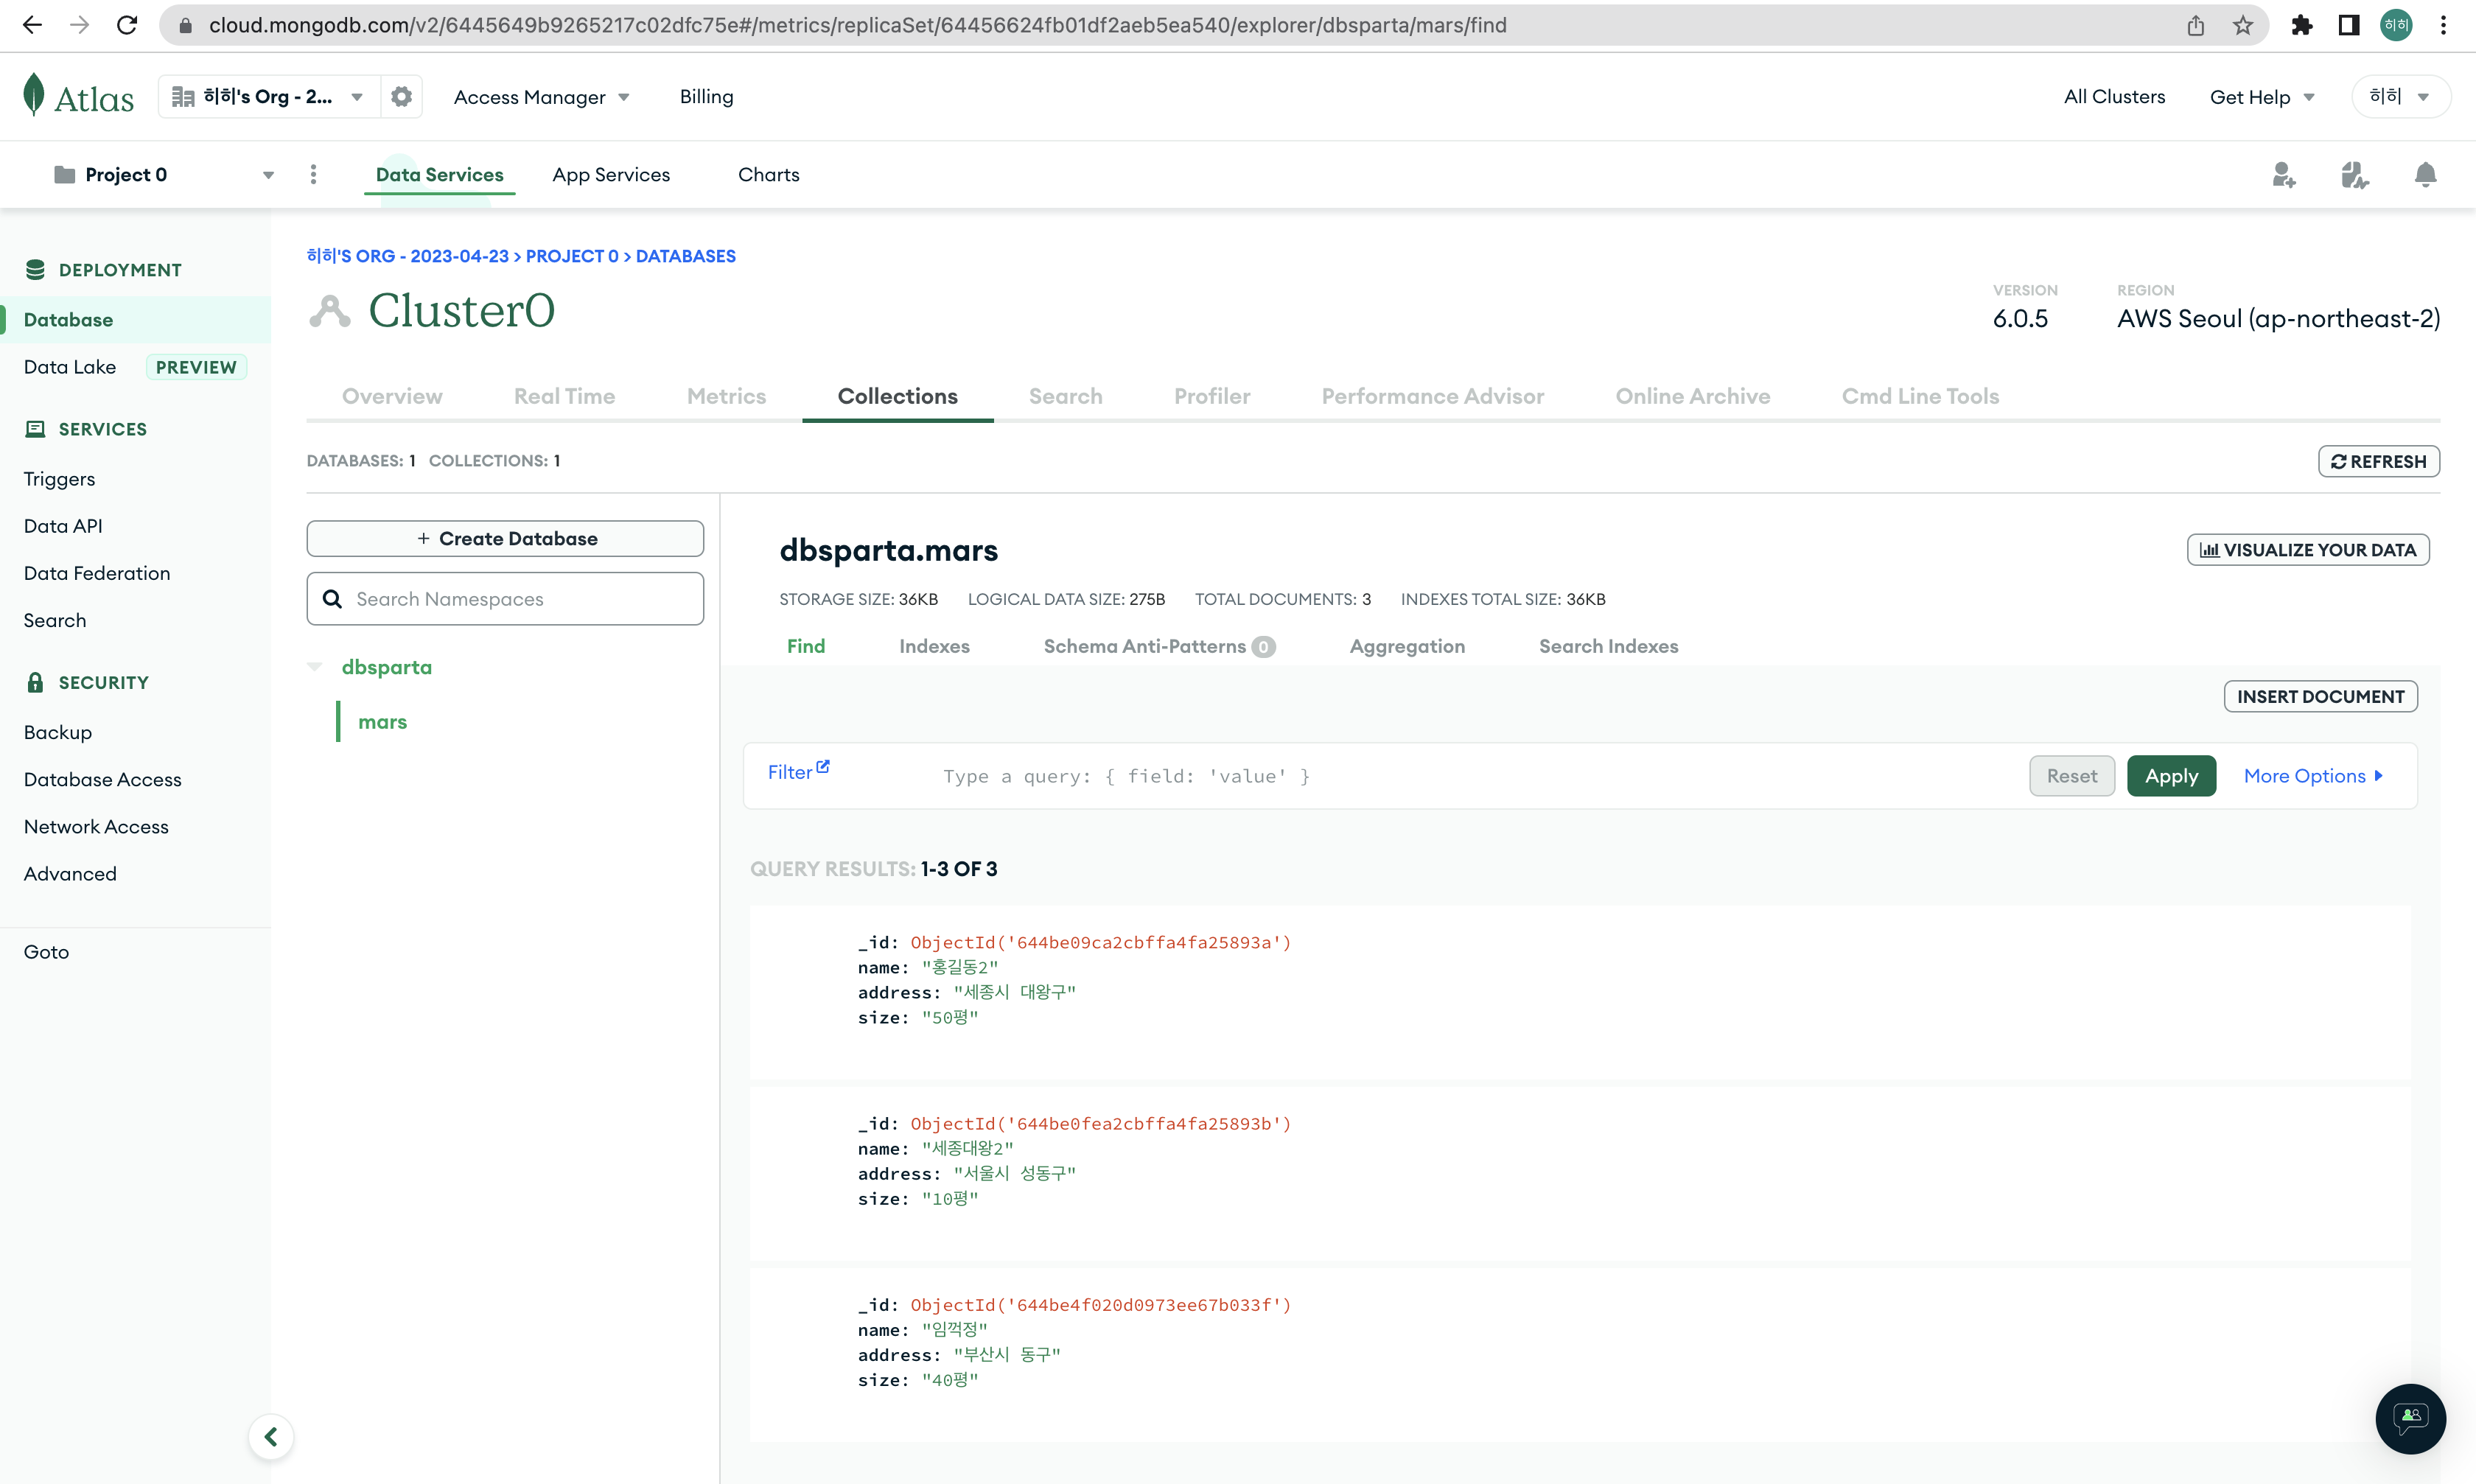Select the mars collection
The image size is (2476, 1484).
[382, 721]
